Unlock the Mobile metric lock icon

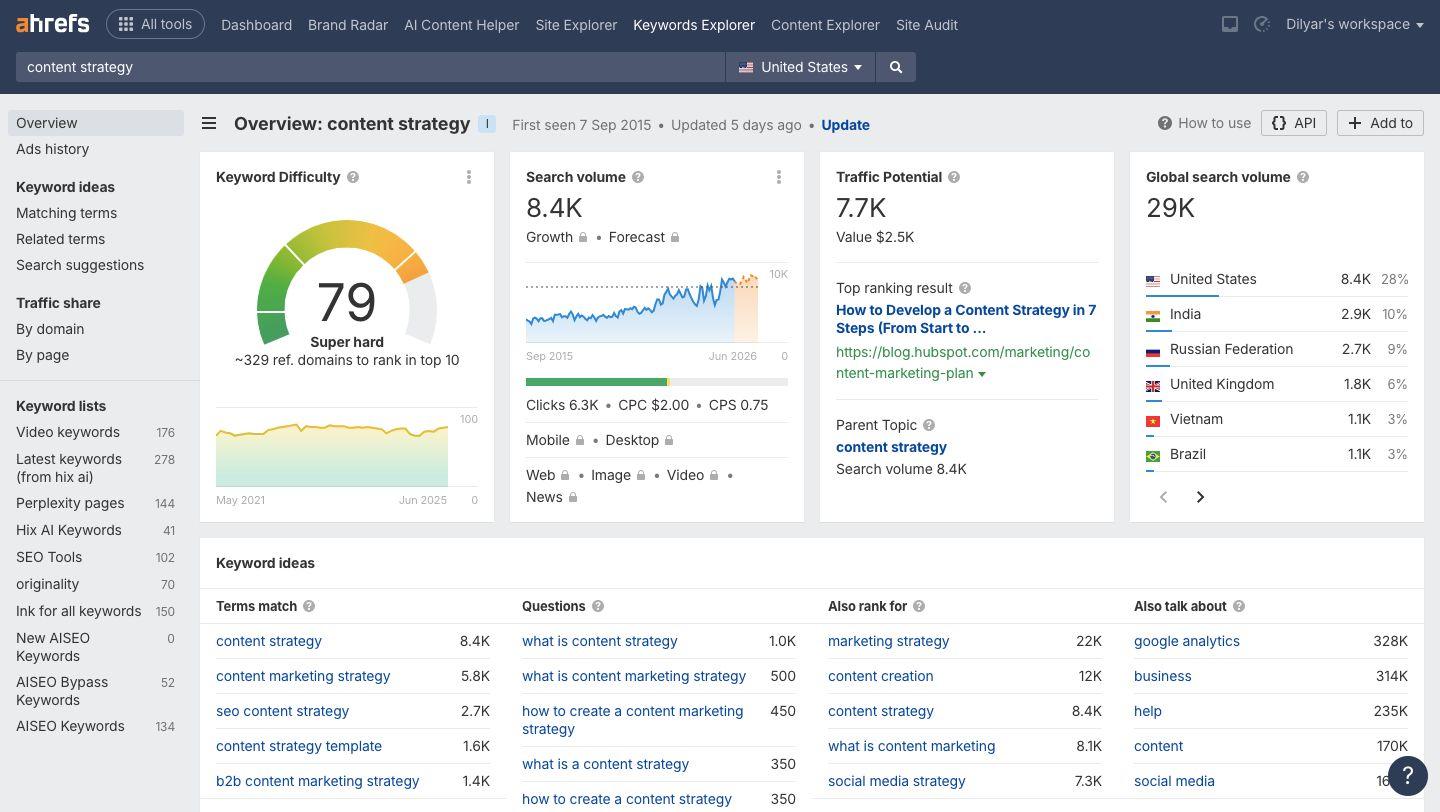[x=581, y=440]
